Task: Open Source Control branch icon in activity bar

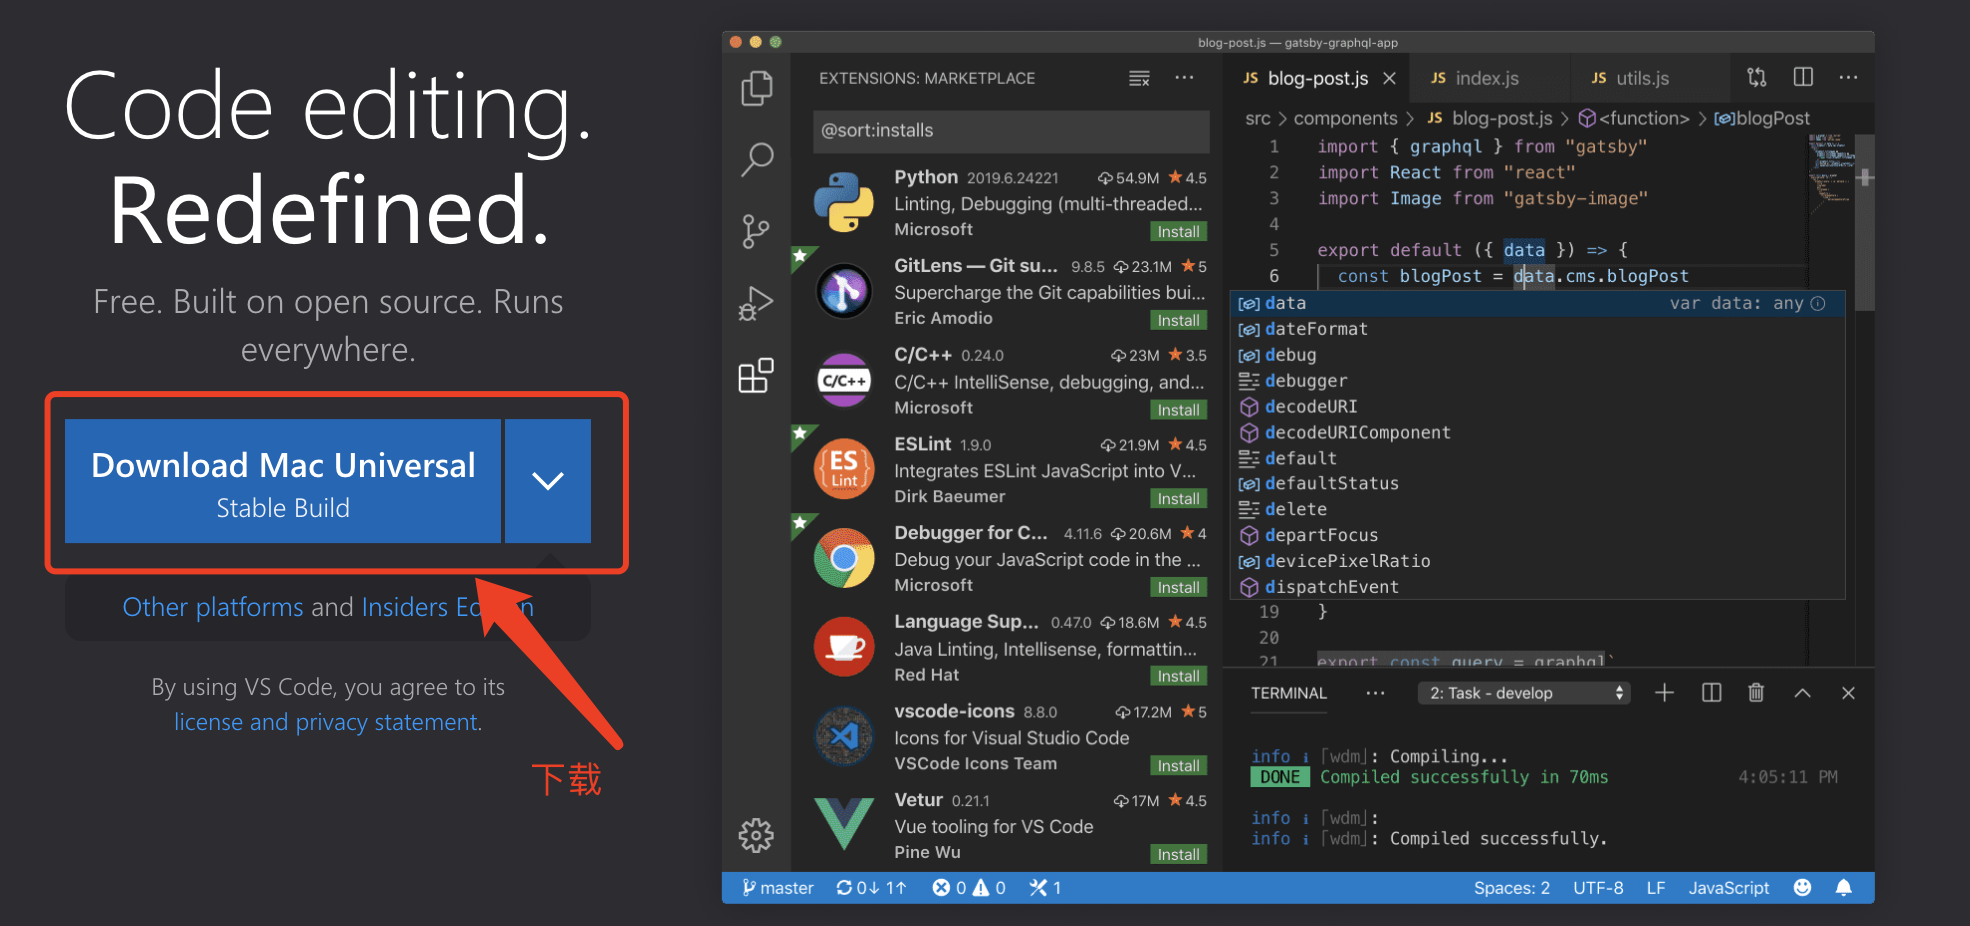Action: coord(756,231)
